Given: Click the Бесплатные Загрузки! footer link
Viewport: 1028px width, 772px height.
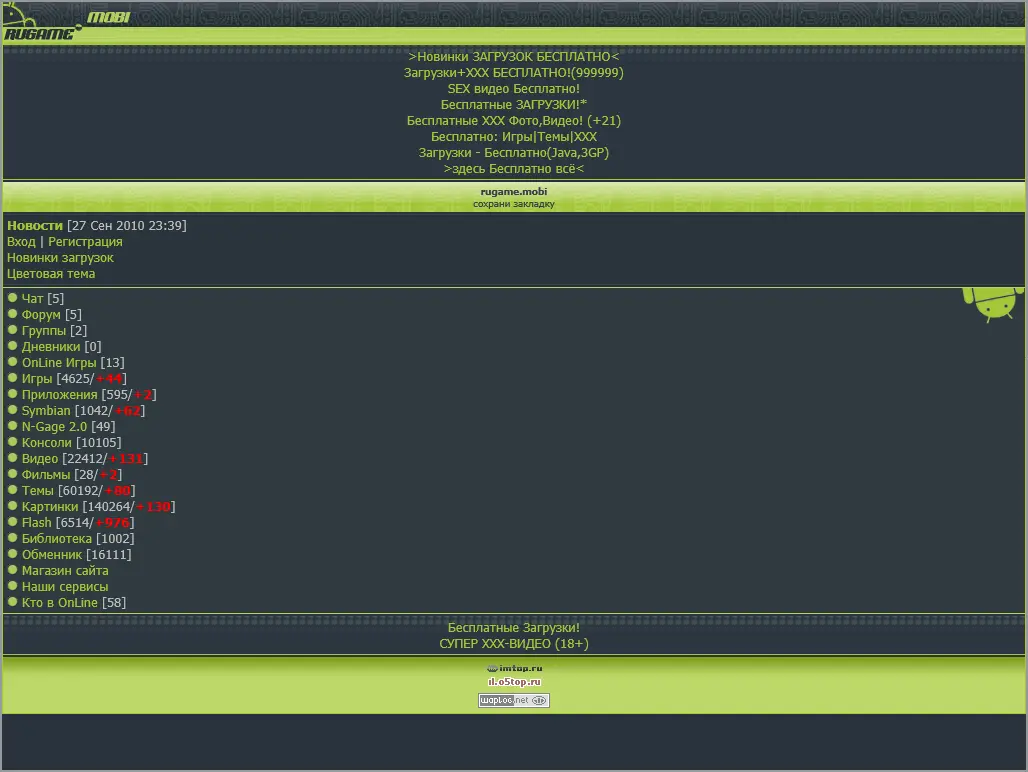Looking at the screenshot, I should pyautogui.click(x=514, y=628).
